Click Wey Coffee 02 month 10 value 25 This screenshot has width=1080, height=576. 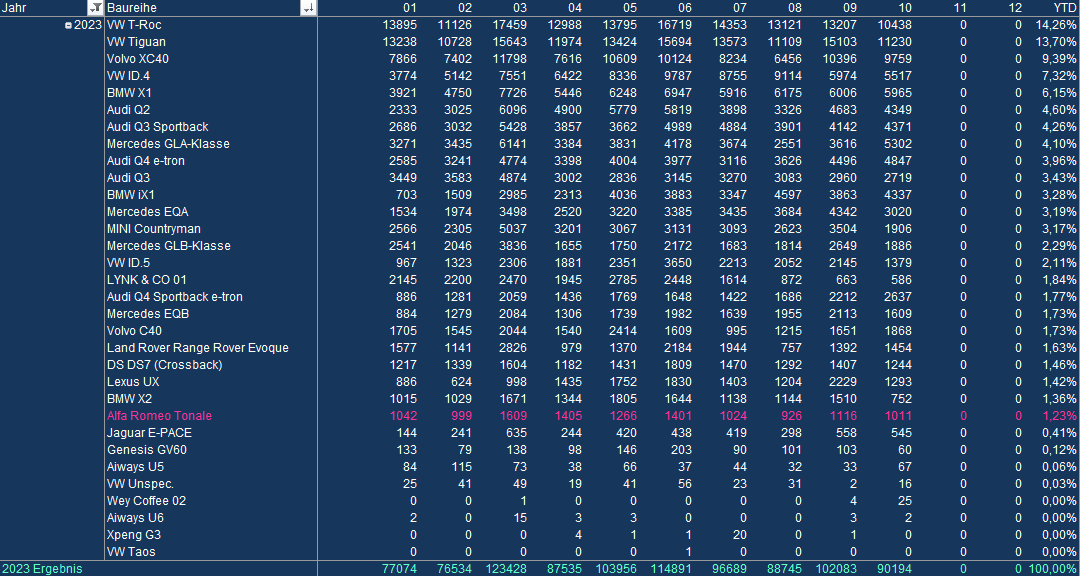tap(905, 501)
